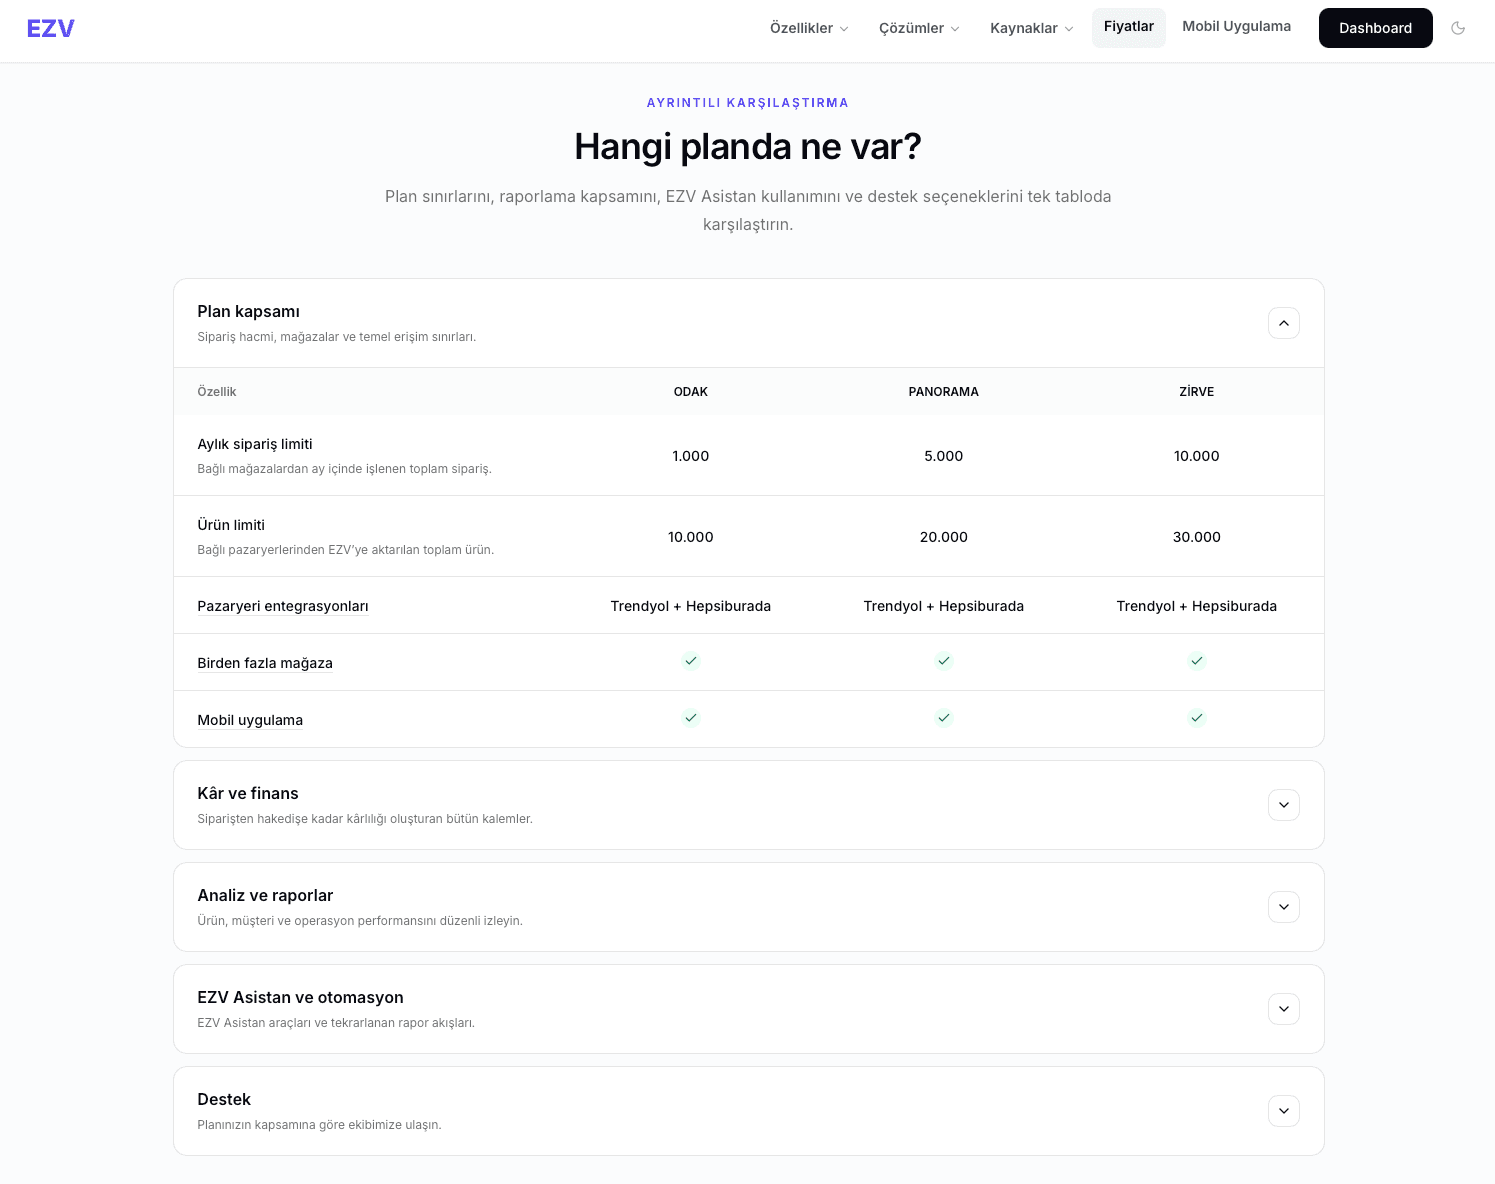Click the Zirve product limit 30.000
This screenshot has height=1184, width=1495.
pyautogui.click(x=1197, y=537)
